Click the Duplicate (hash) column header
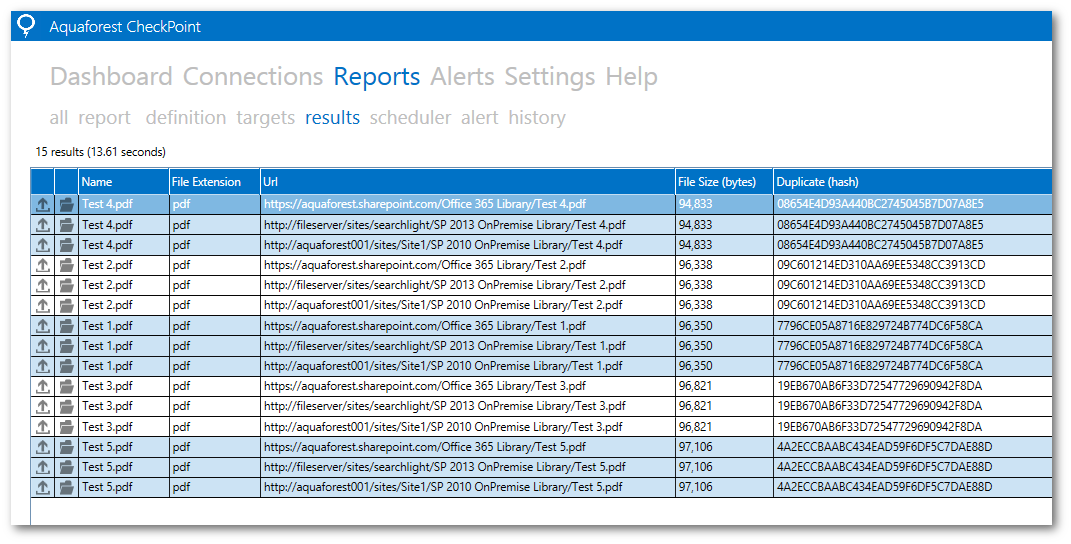Image resolution: width=1071 pixels, height=544 pixels. pos(817,182)
